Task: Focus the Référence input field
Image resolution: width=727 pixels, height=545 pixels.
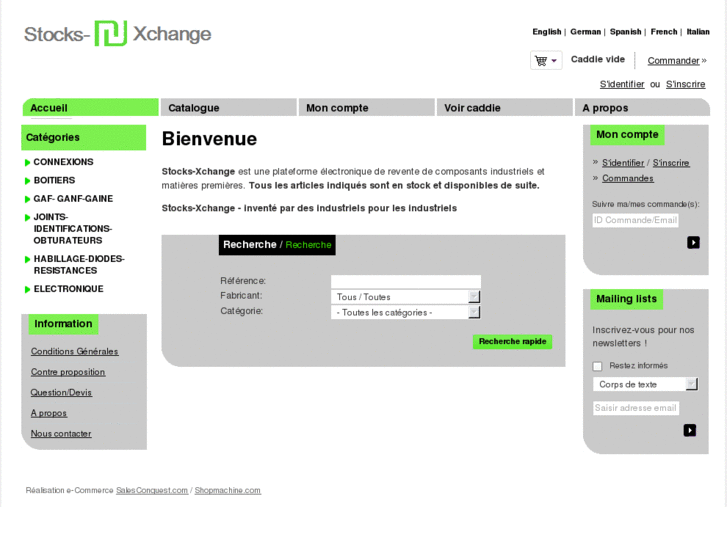Action: [x=406, y=282]
